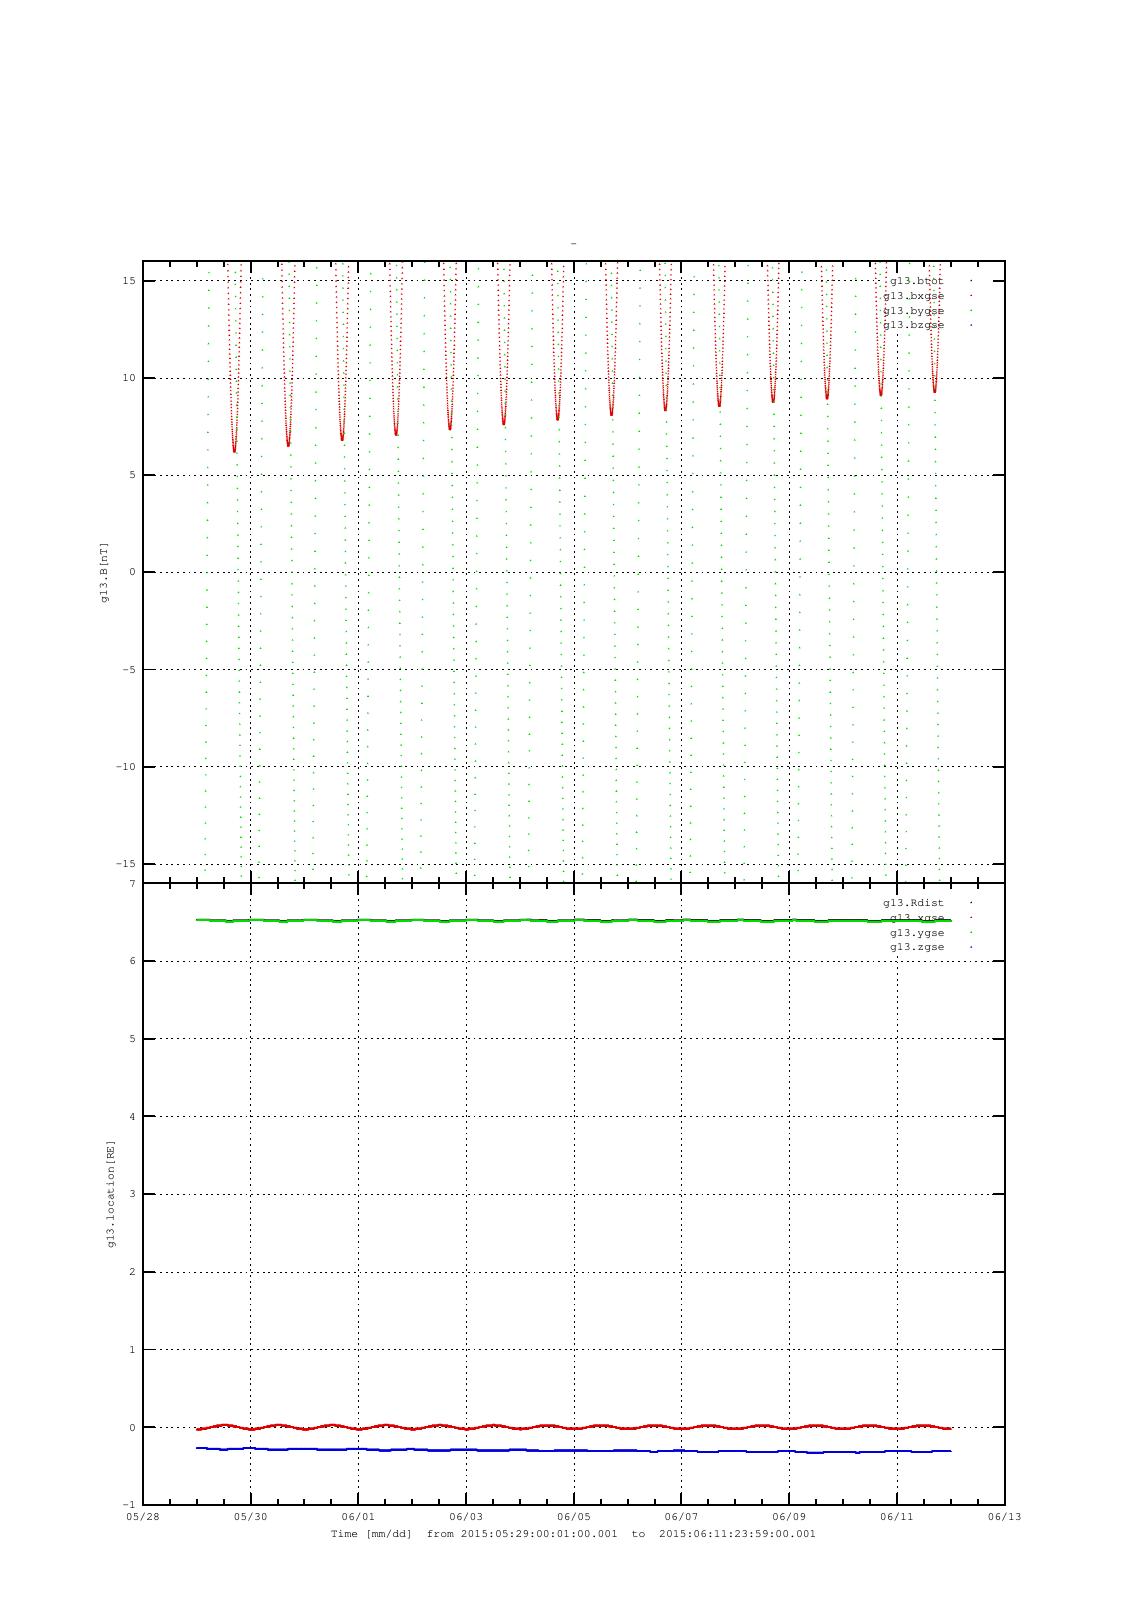Click the 7 tick on the location axis

coord(132,884)
